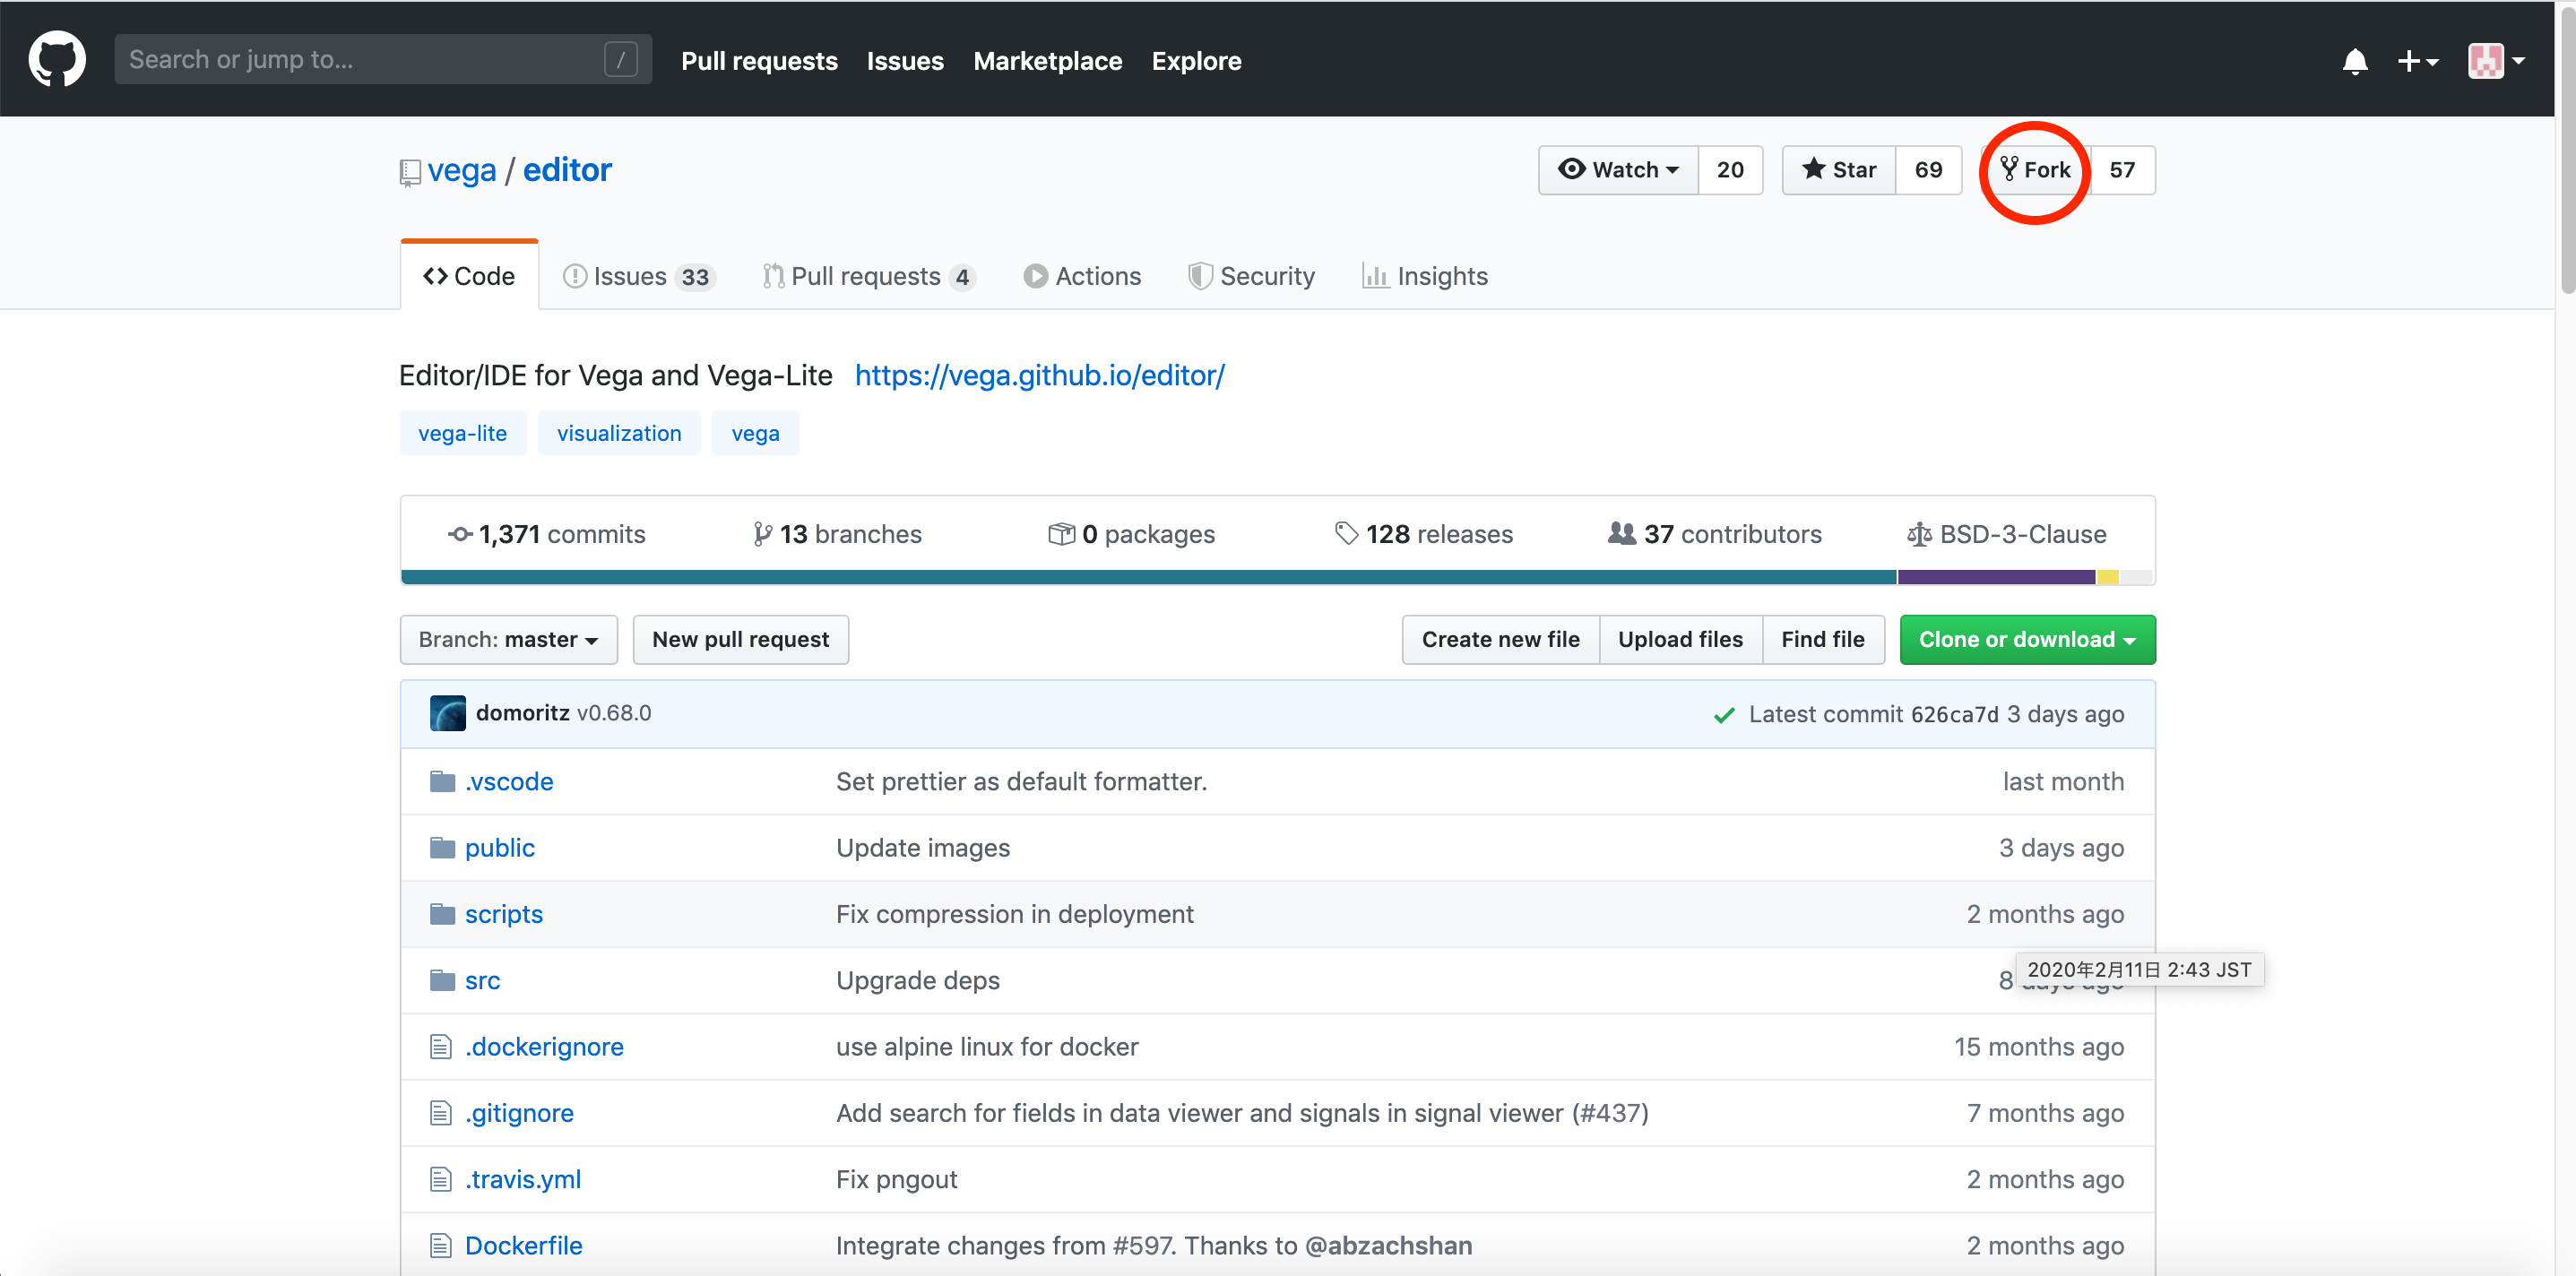This screenshot has height=1276, width=2576.
Task: View 128 releases
Action: [x=1424, y=534]
